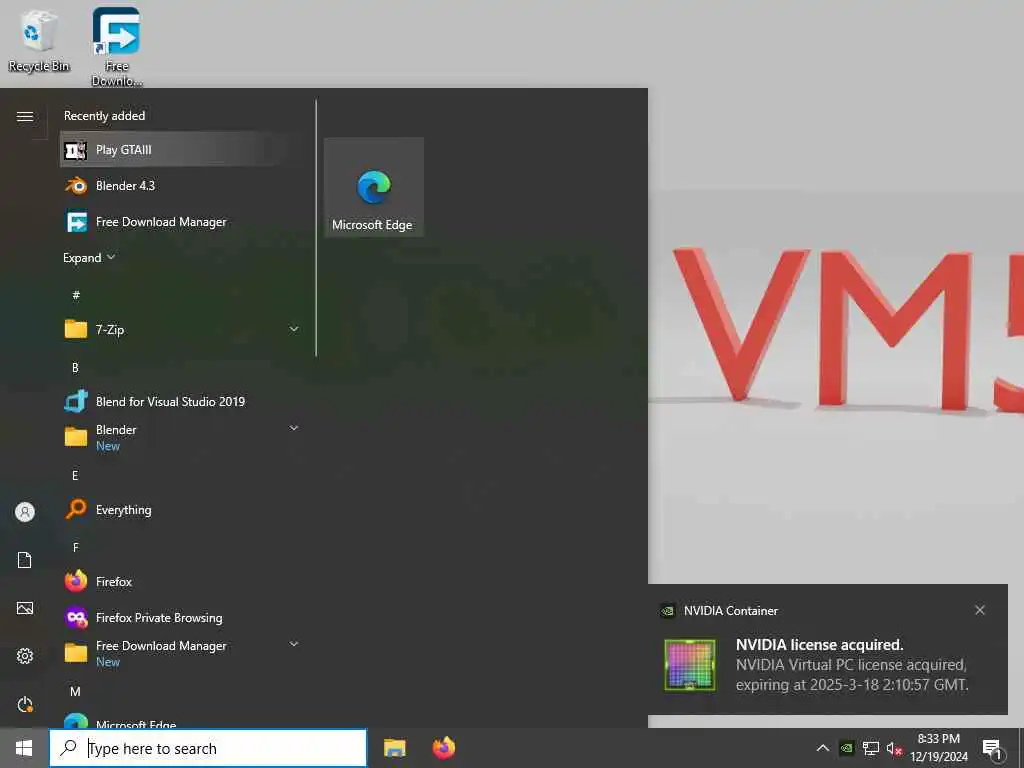The height and width of the screenshot is (768, 1024).
Task: Click the muted volume tray icon
Action: click(894, 748)
